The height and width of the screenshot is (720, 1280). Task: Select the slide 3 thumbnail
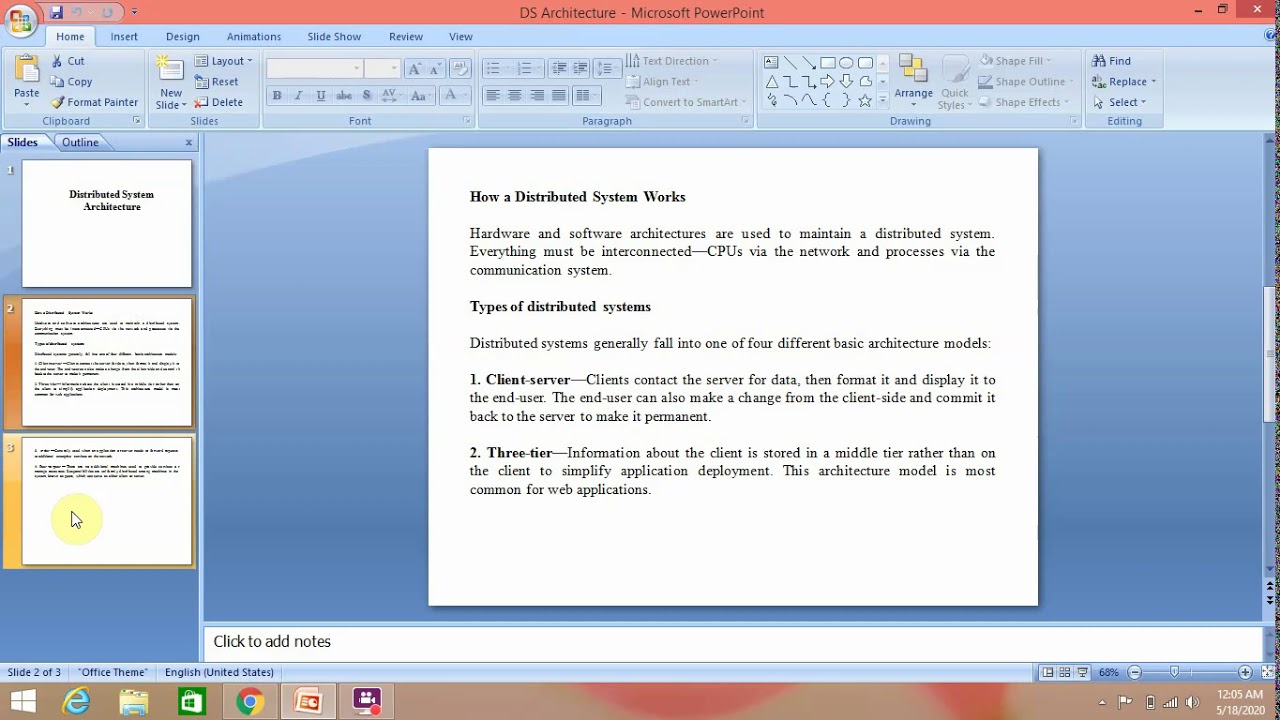point(107,502)
